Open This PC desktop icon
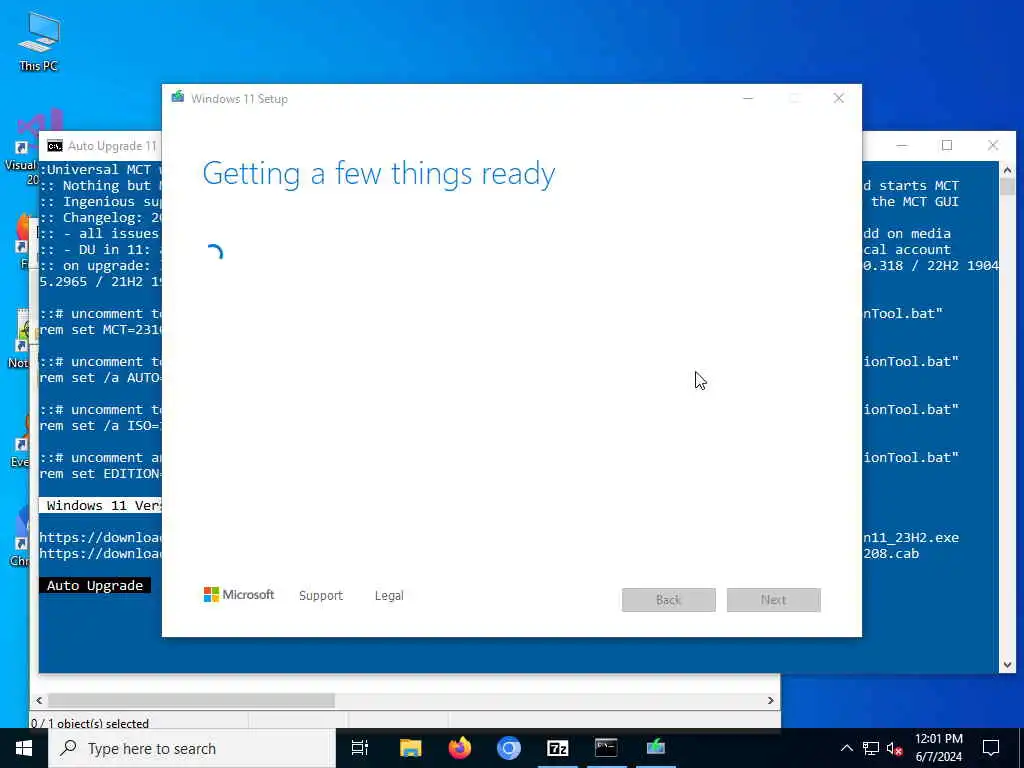 pyautogui.click(x=39, y=42)
